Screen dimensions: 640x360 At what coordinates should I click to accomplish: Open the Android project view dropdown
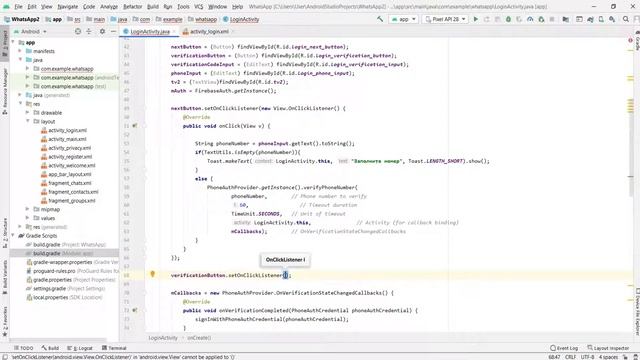pos(30,31)
